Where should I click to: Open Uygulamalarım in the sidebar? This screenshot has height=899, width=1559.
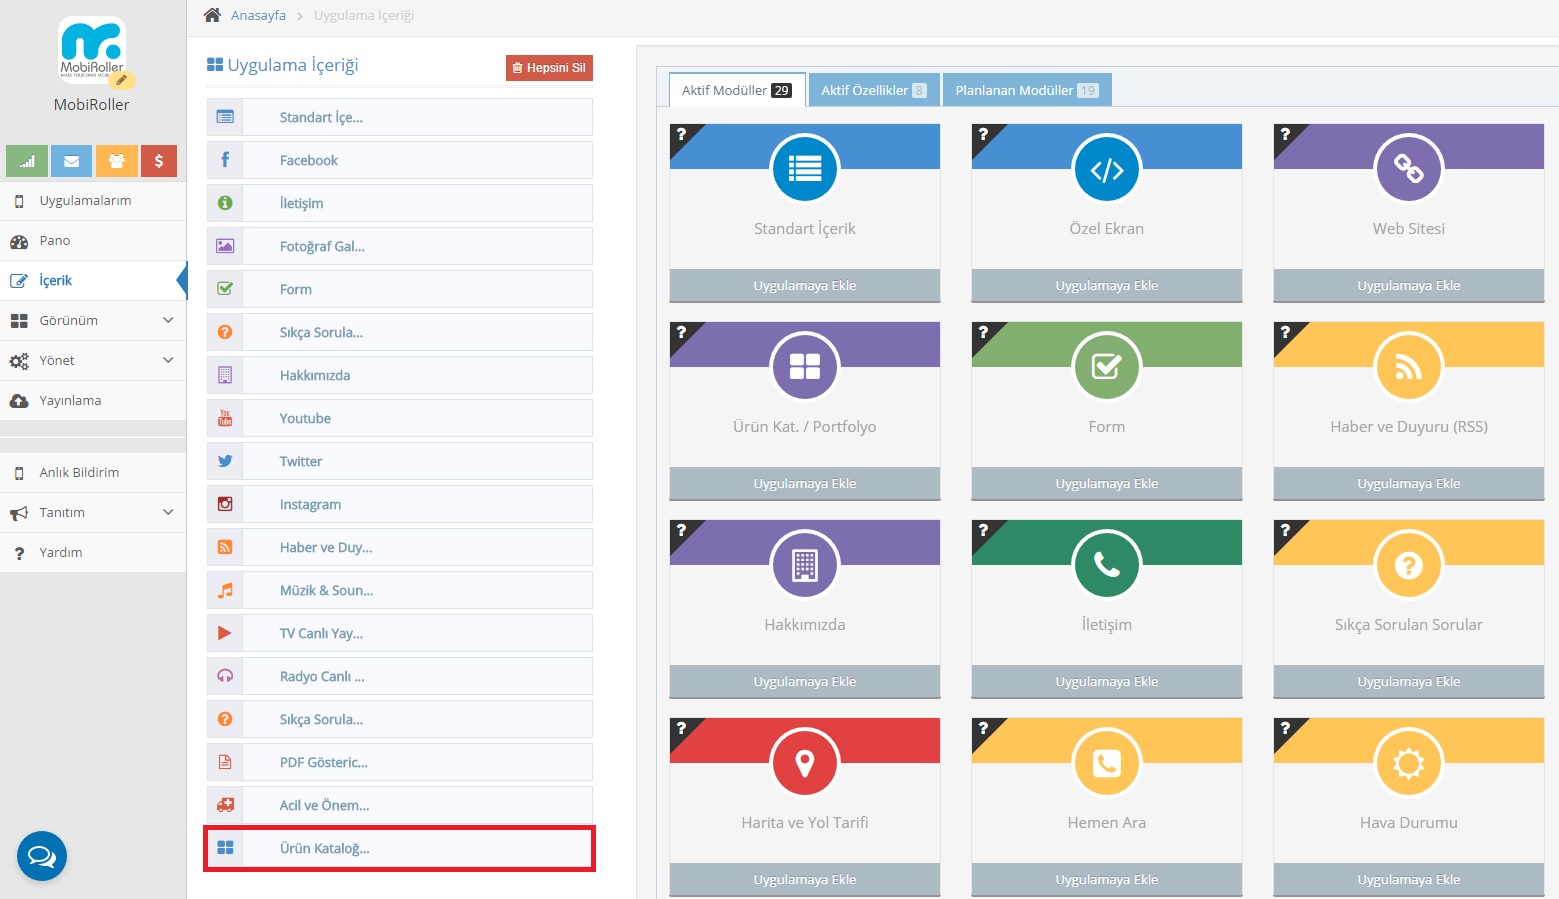[93, 200]
